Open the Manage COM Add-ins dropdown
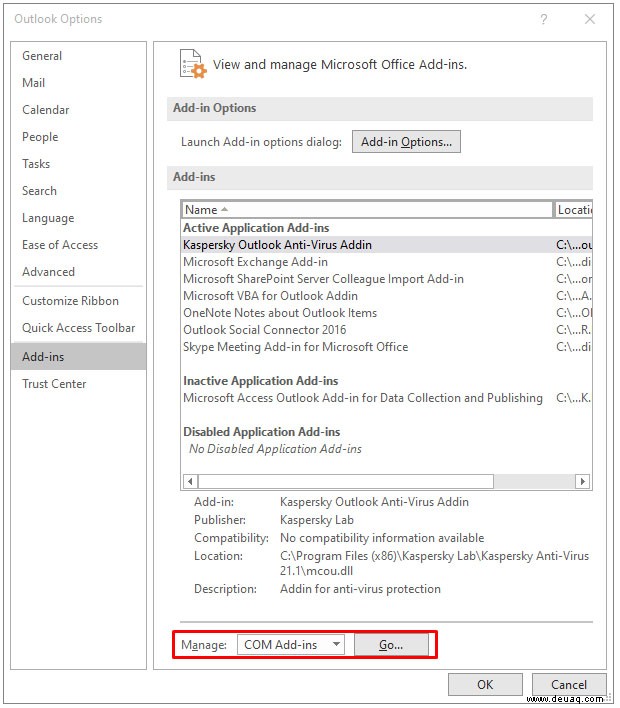 tap(291, 645)
